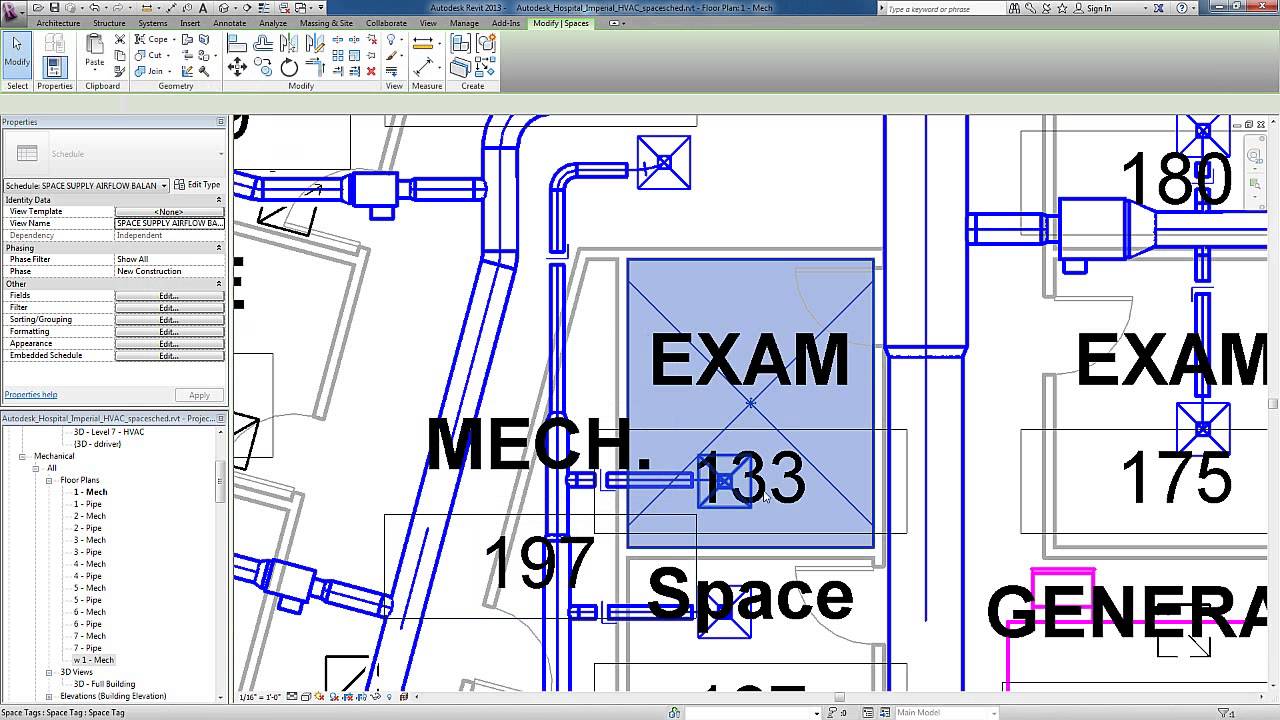Select the Rotate tool in Modify panel
Screen dimensions: 1280x720
289,66
